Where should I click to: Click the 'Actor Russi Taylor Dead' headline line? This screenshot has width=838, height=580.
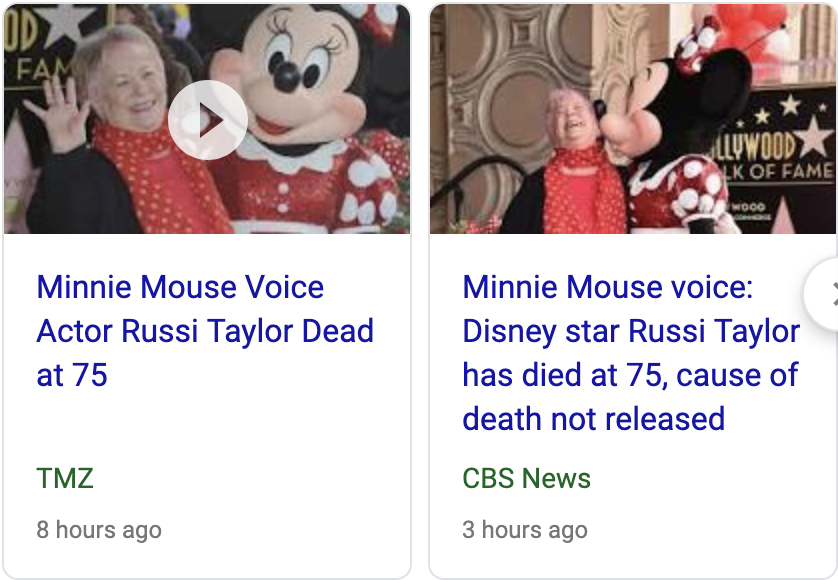[x=205, y=331]
